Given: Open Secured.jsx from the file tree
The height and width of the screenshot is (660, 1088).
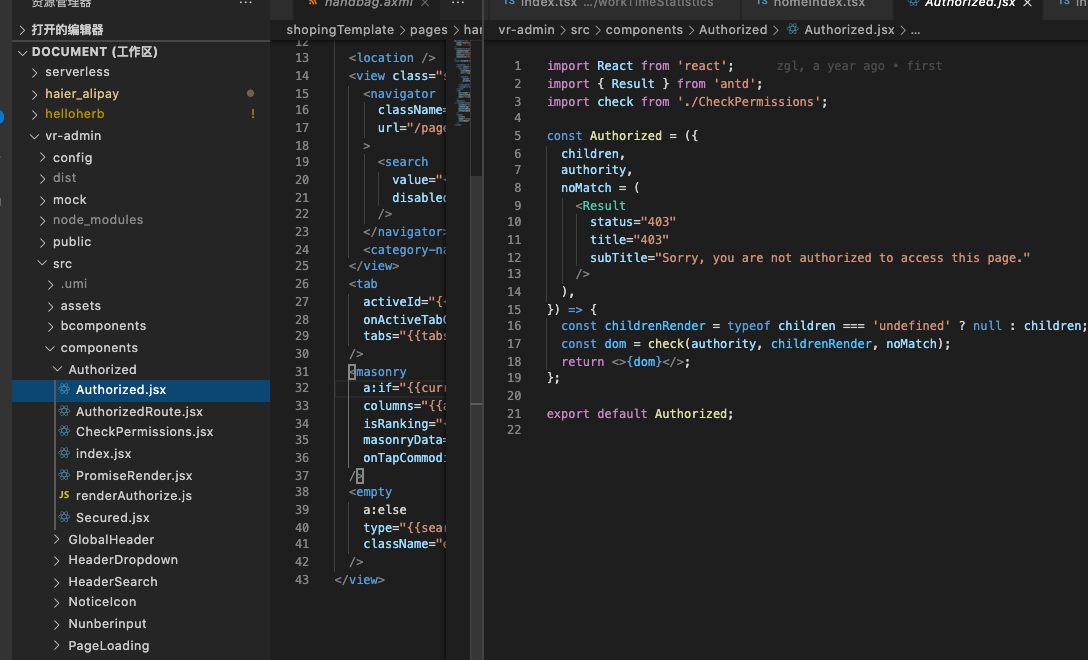Looking at the screenshot, I should (x=112, y=518).
